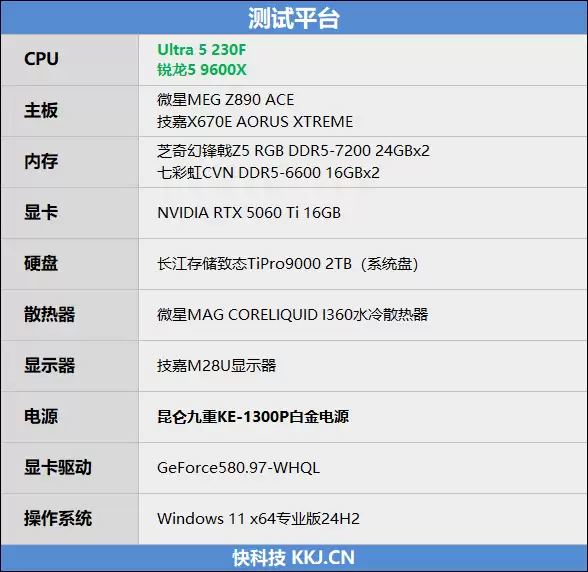Select the '硬盘' row label
The height and width of the screenshot is (572, 588).
41,263
